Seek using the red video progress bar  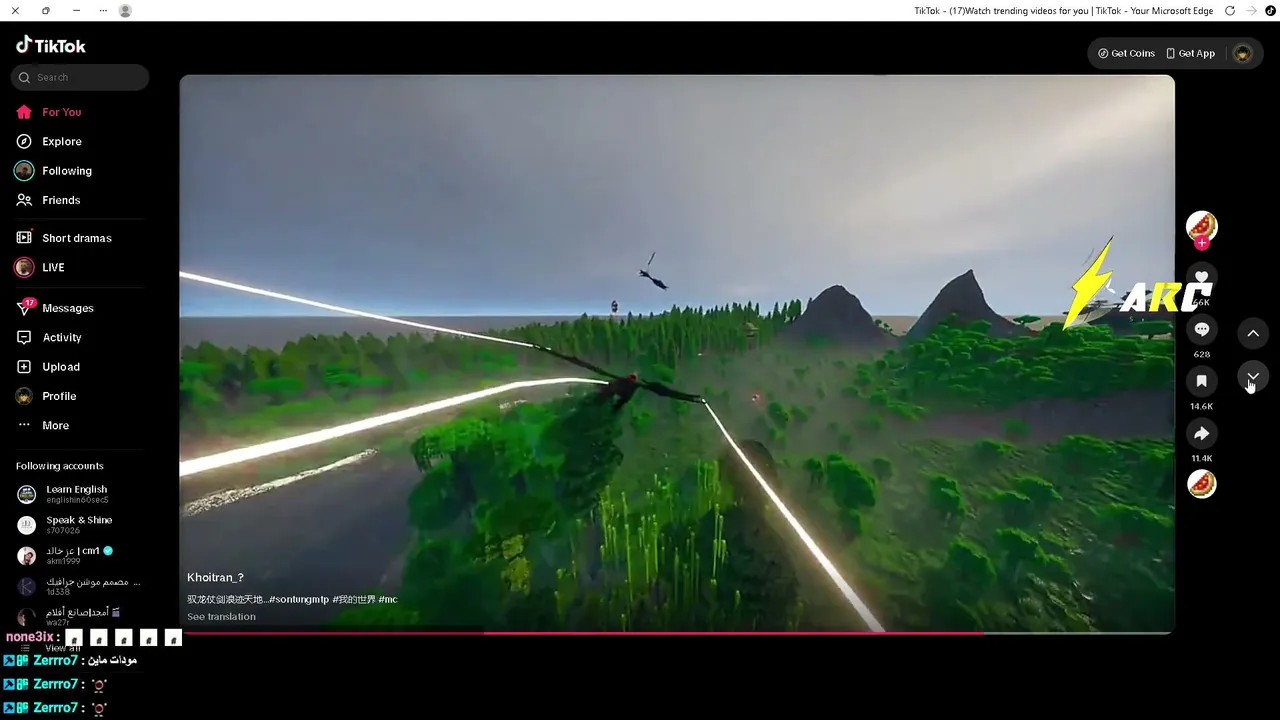(677, 632)
